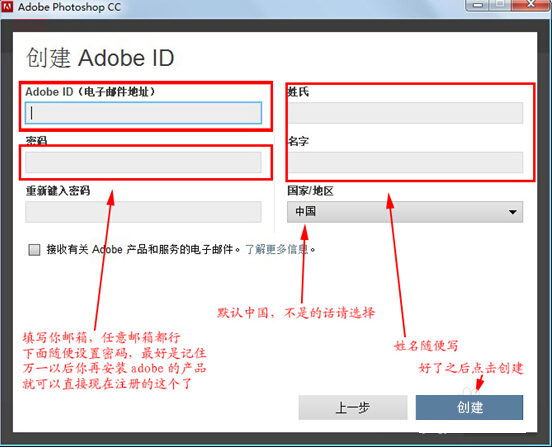Click the 国家/地区 field label
The width and height of the screenshot is (552, 448).
tap(310, 191)
